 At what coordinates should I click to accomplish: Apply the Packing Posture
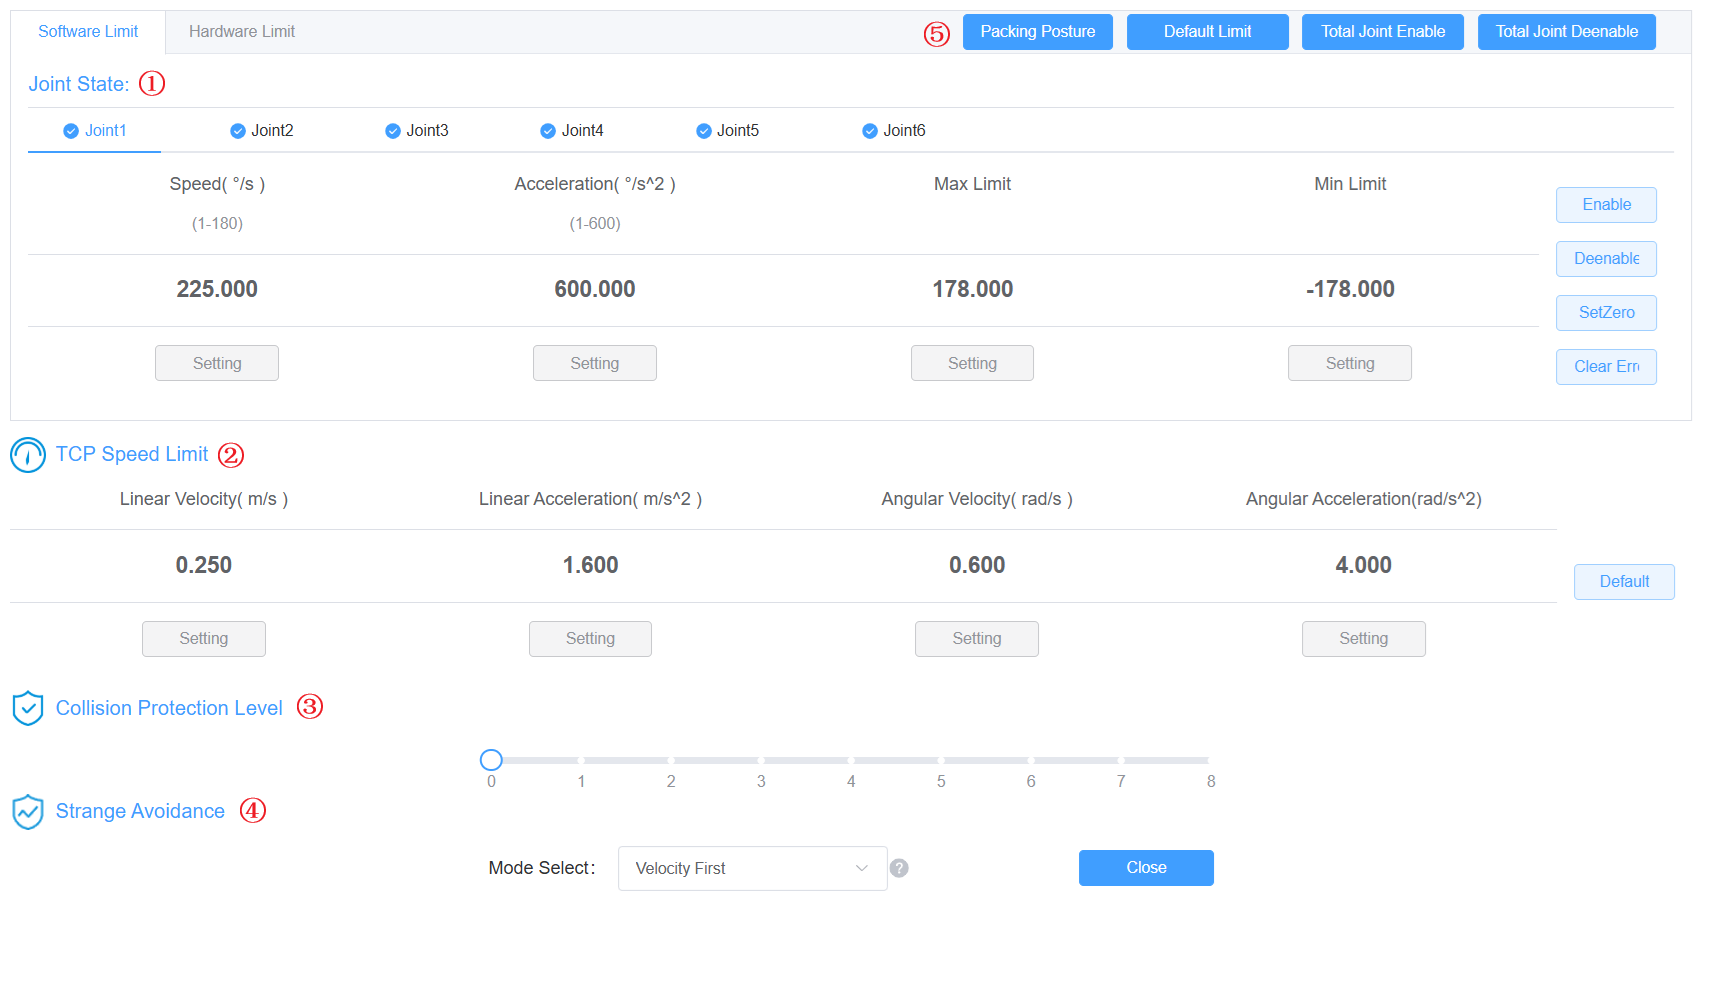click(x=1037, y=31)
